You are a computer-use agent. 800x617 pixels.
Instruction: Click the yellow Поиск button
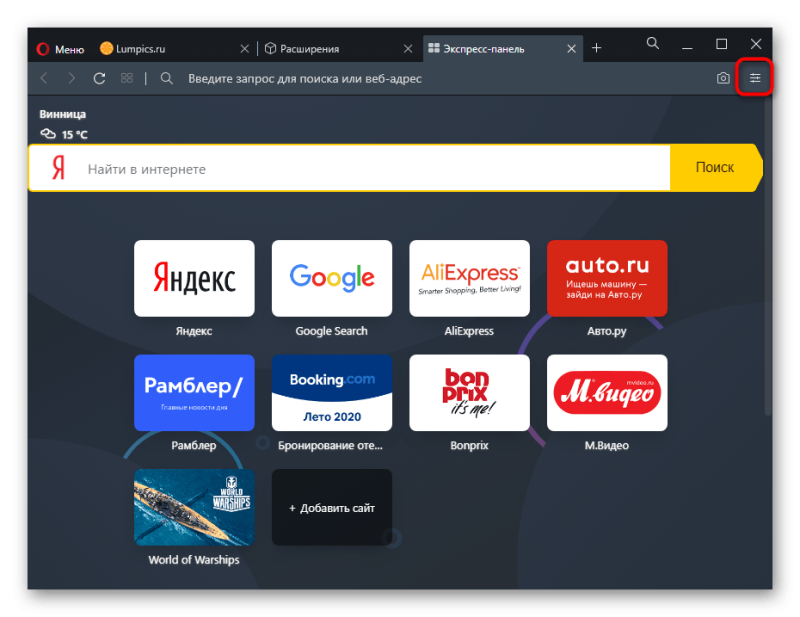coord(715,167)
